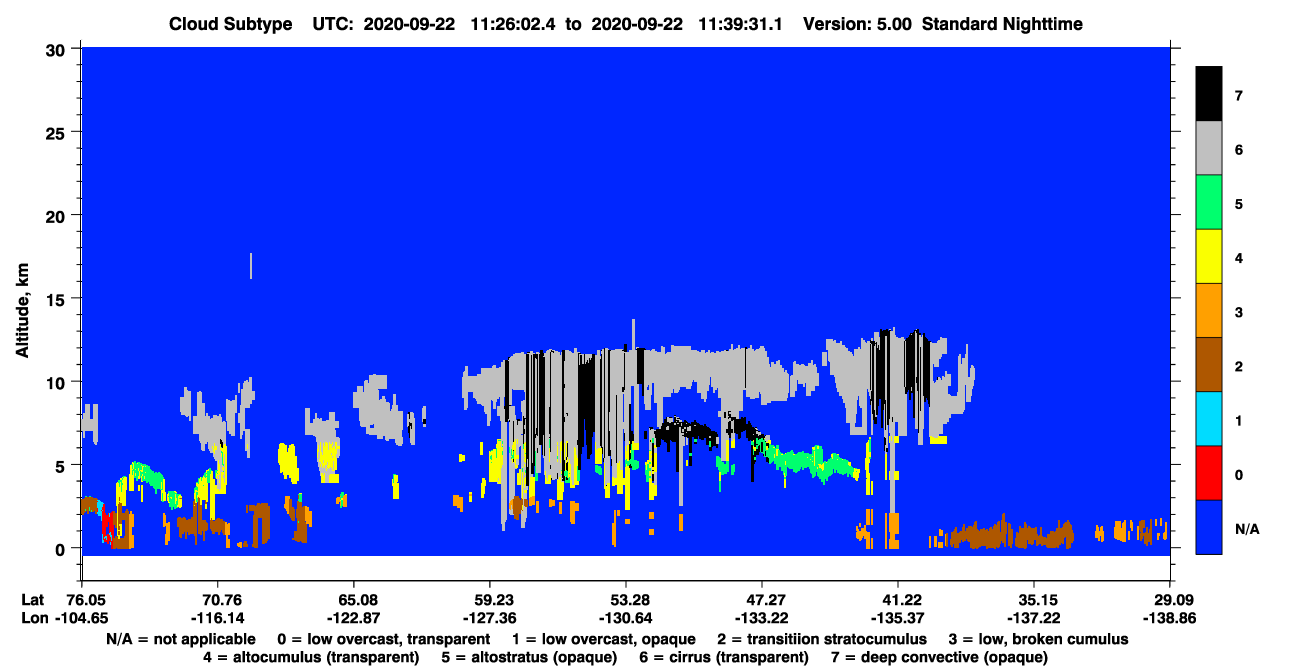The width and height of the screenshot is (1300, 667).
Task: Click legend text '7 = deep convective (opaque)'
Action: [x=941, y=657]
